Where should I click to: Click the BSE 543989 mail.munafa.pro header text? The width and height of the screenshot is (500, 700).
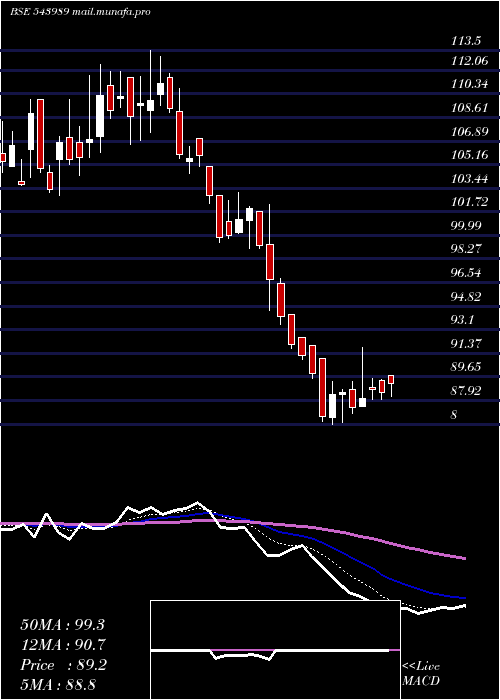(x=80, y=12)
